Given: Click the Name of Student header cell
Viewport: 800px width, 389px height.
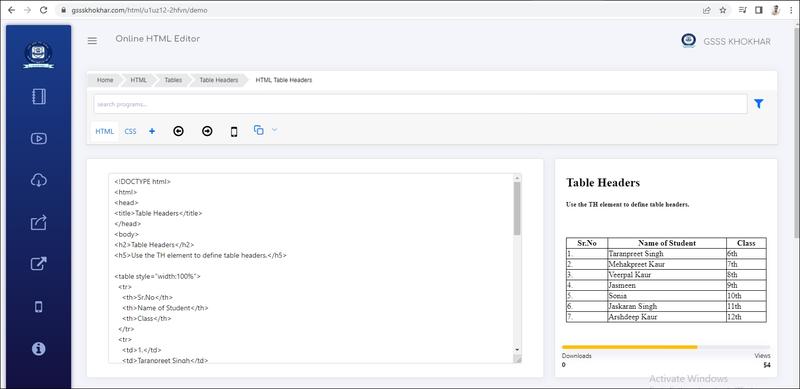Looking at the screenshot, I should click(667, 244).
